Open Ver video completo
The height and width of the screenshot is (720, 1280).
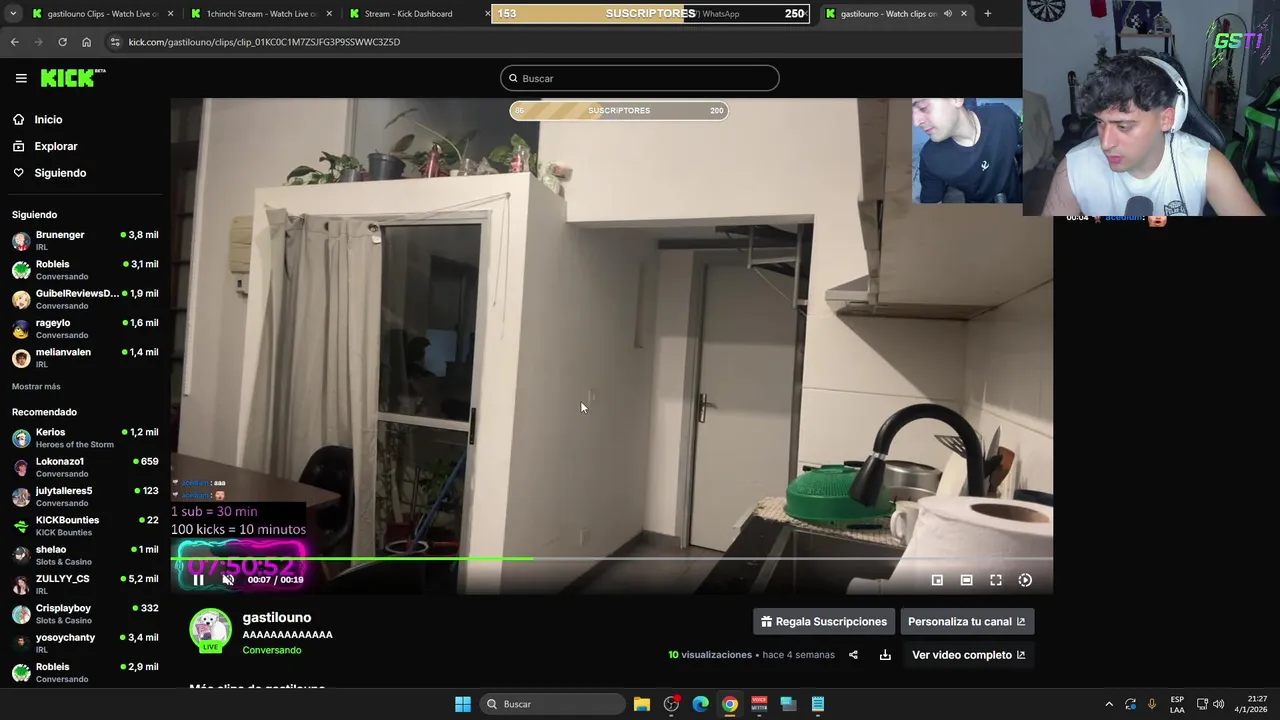click(x=968, y=655)
